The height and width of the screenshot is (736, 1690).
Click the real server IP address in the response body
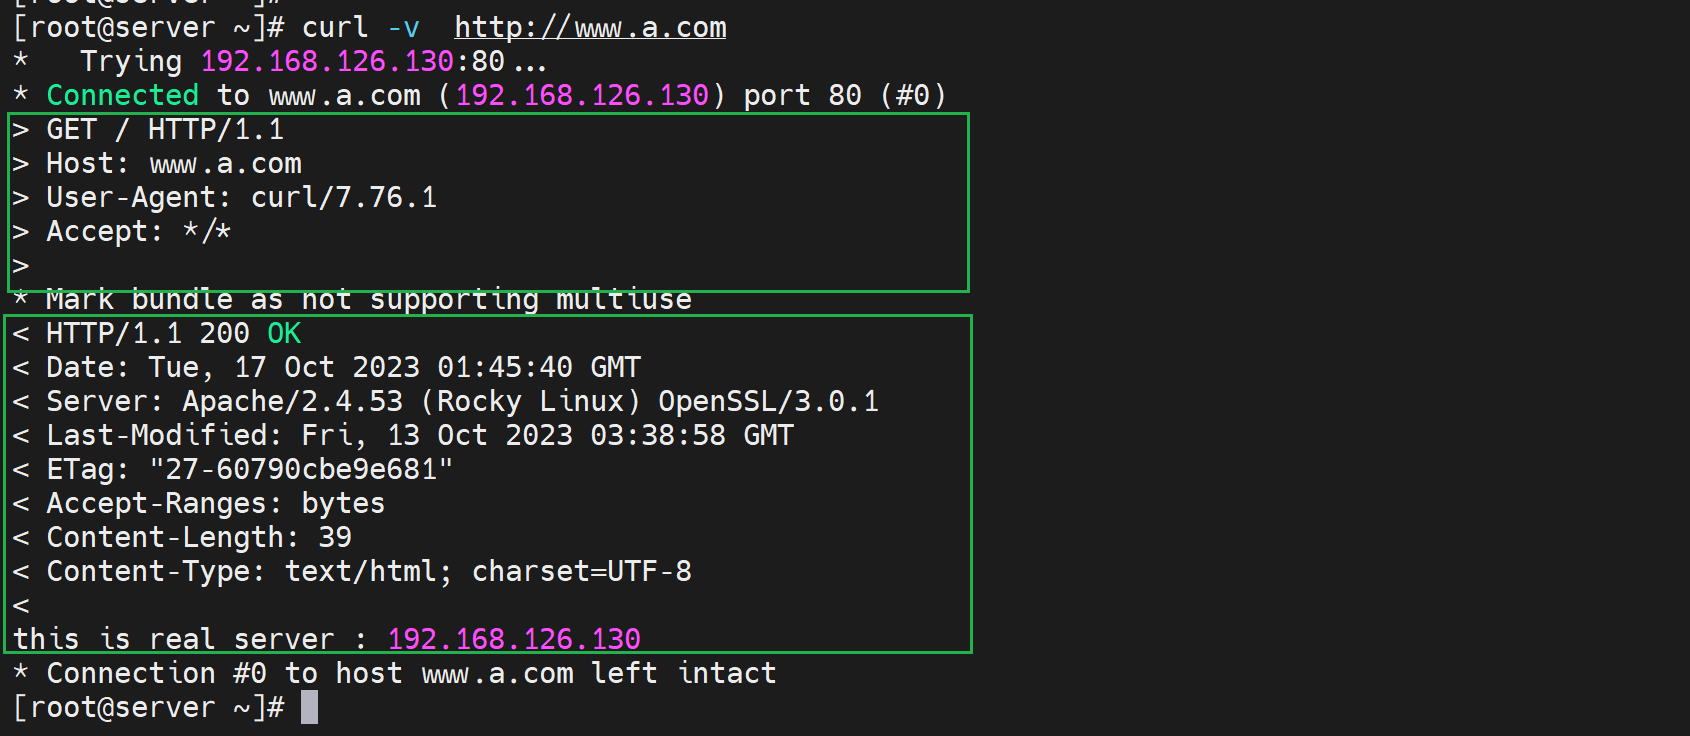click(514, 639)
